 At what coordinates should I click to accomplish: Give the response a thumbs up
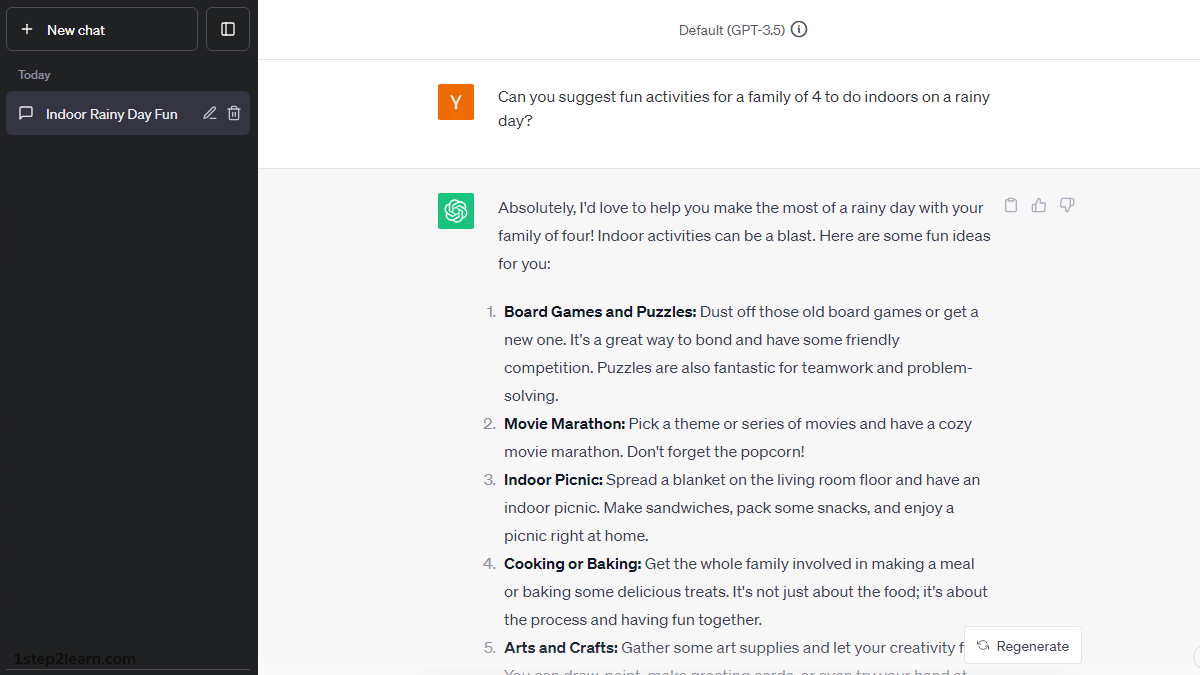coord(1039,205)
